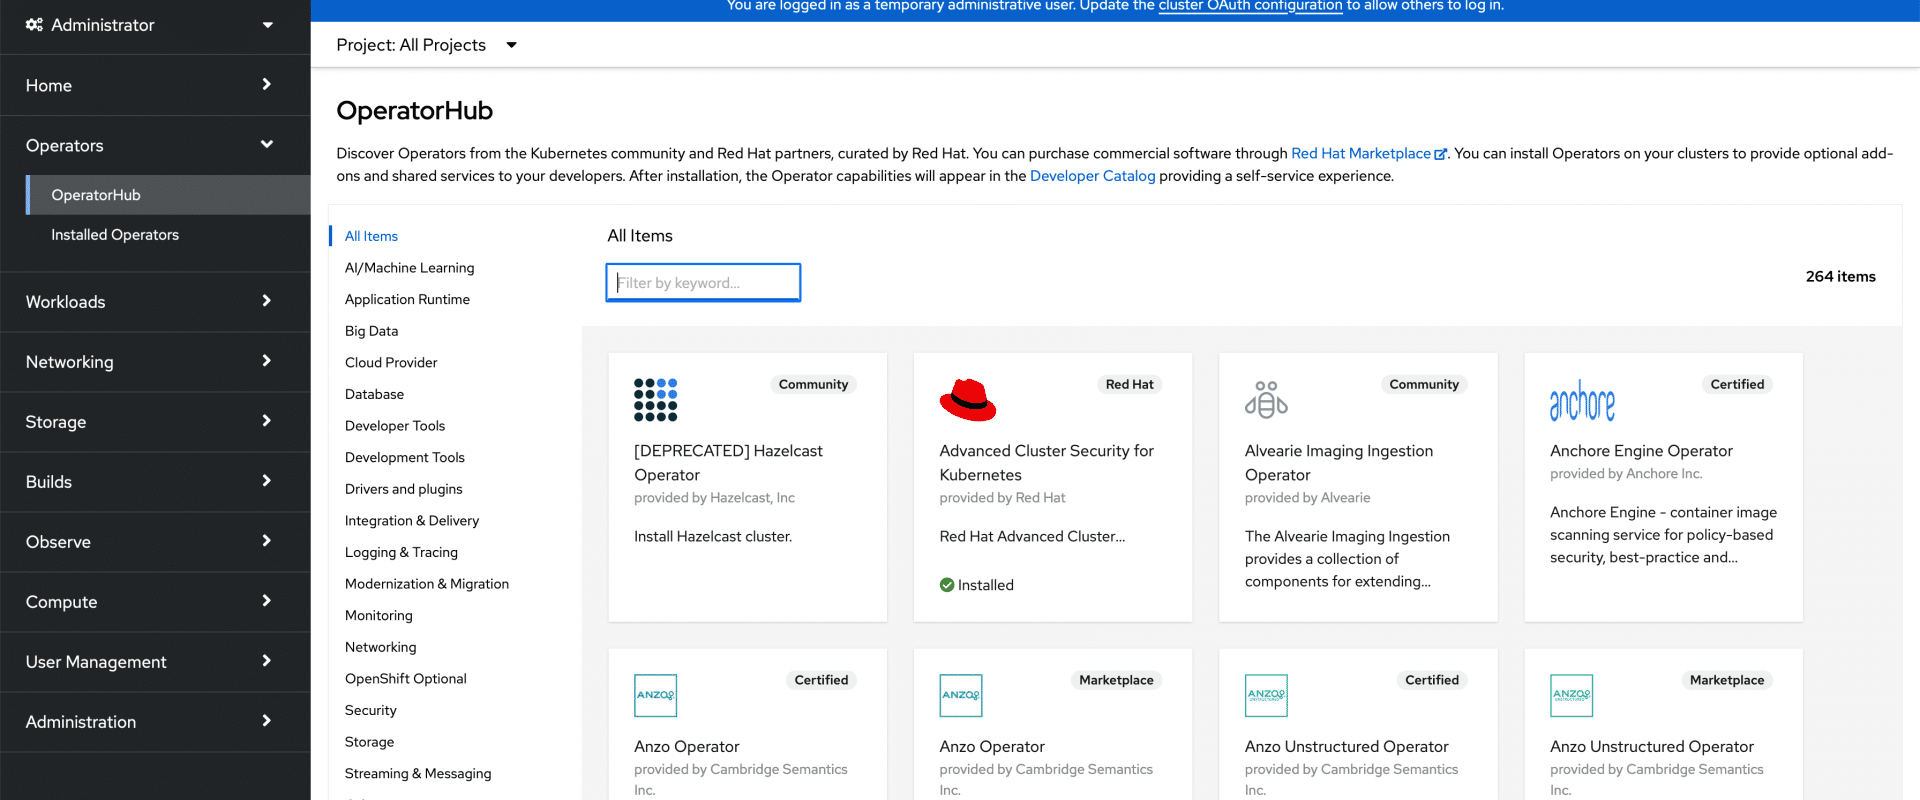1920x800 pixels.
Task: Open the Administrator perspective dropdown arrow
Action: (267, 25)
